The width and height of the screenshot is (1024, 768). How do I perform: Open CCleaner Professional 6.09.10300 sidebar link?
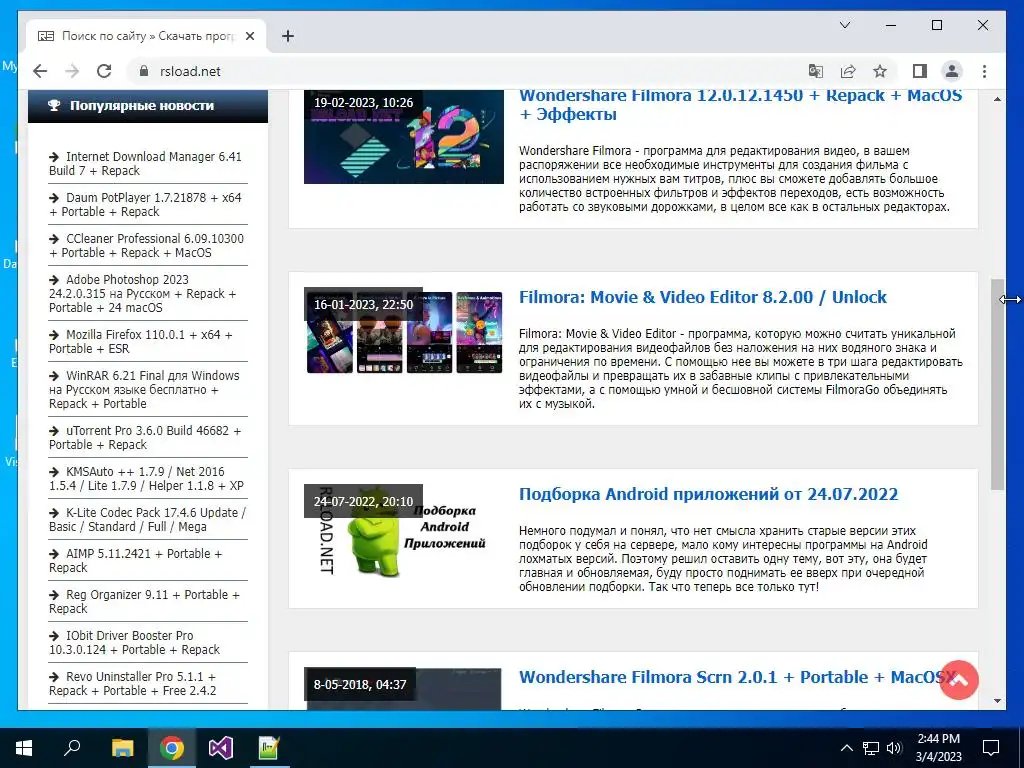(146, 246)
